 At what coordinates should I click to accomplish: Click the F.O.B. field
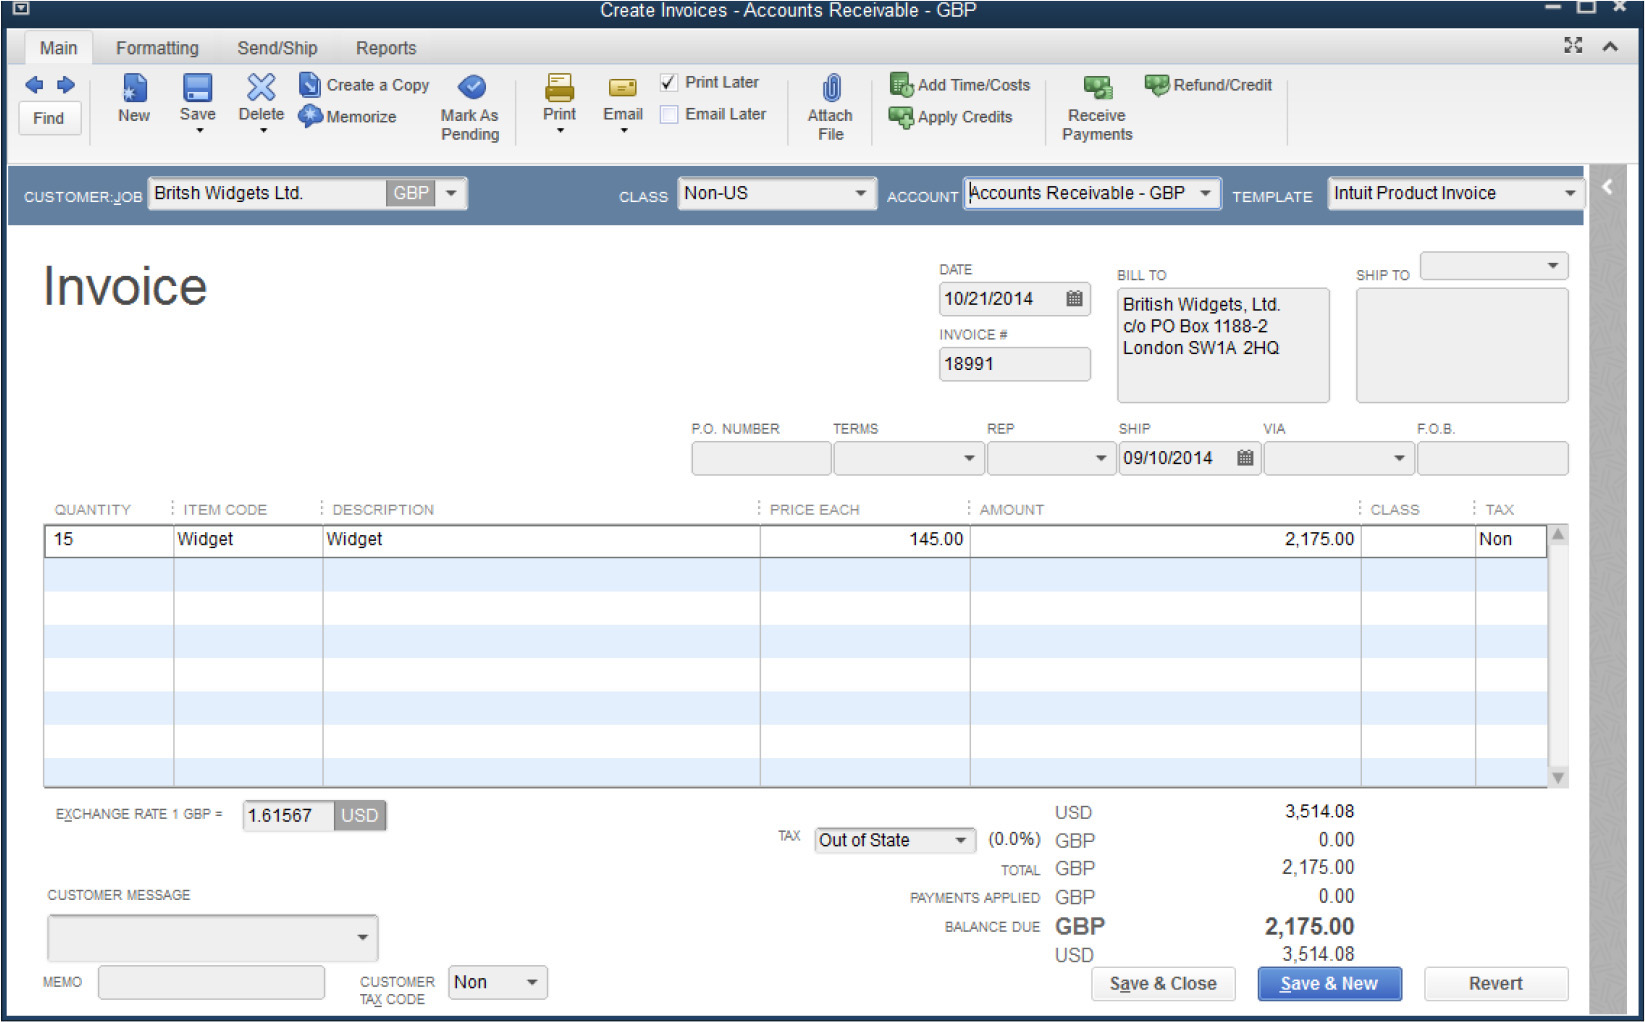(1492, 458)
